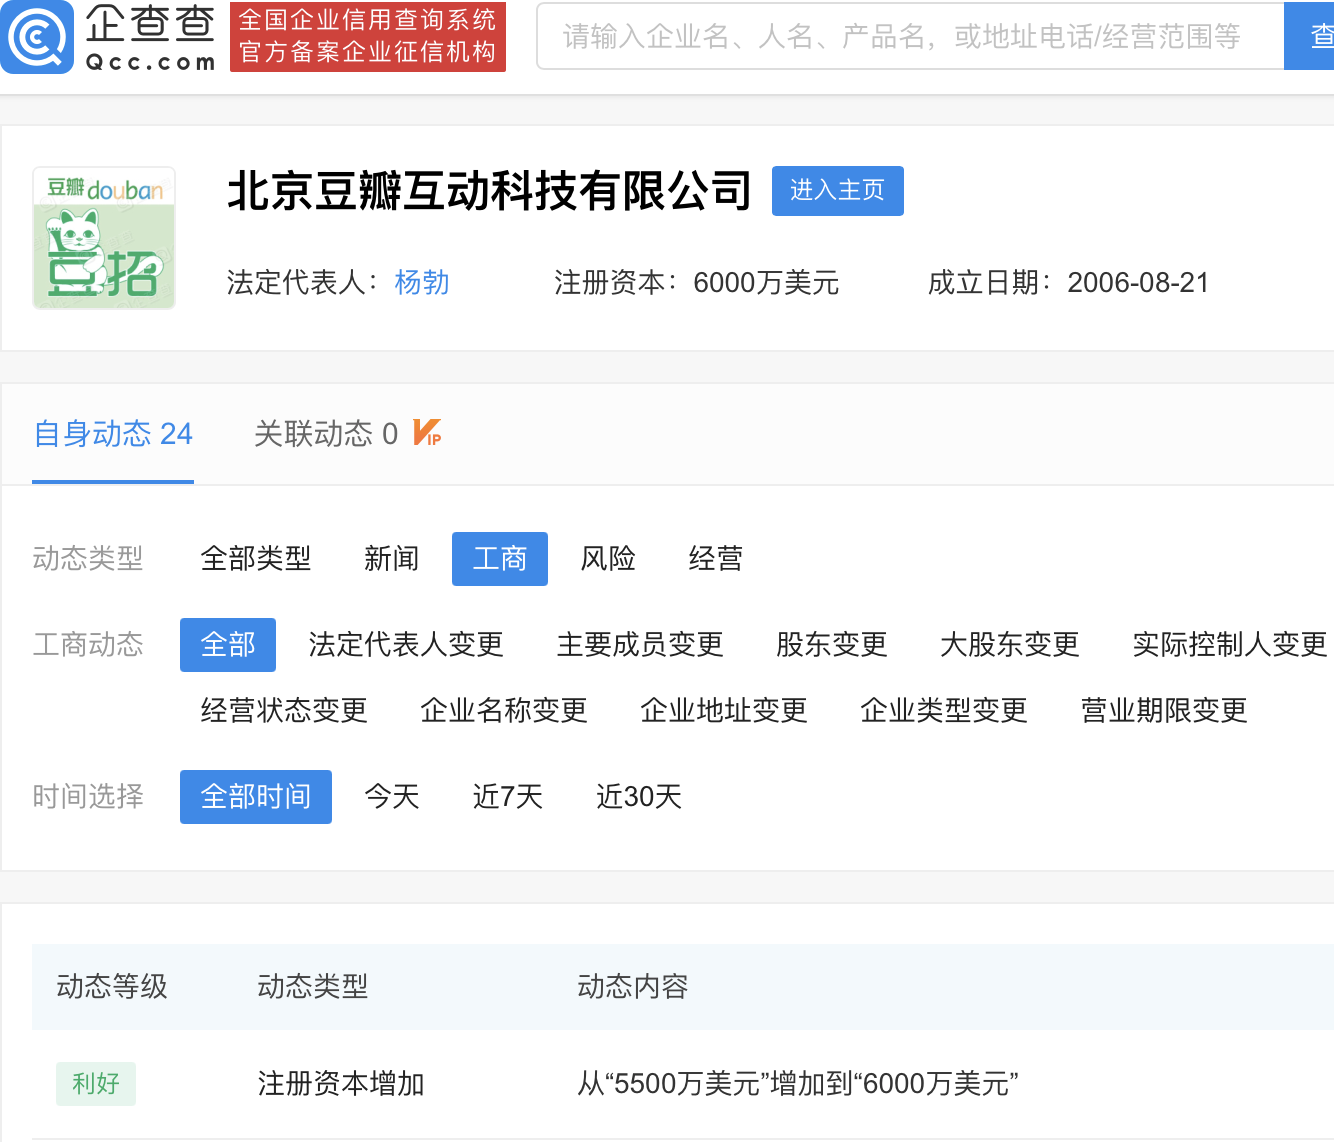The height and width of the screenshot is (1142, 1334).
Task: Focus the company name search field
Action: click(910, 37)
